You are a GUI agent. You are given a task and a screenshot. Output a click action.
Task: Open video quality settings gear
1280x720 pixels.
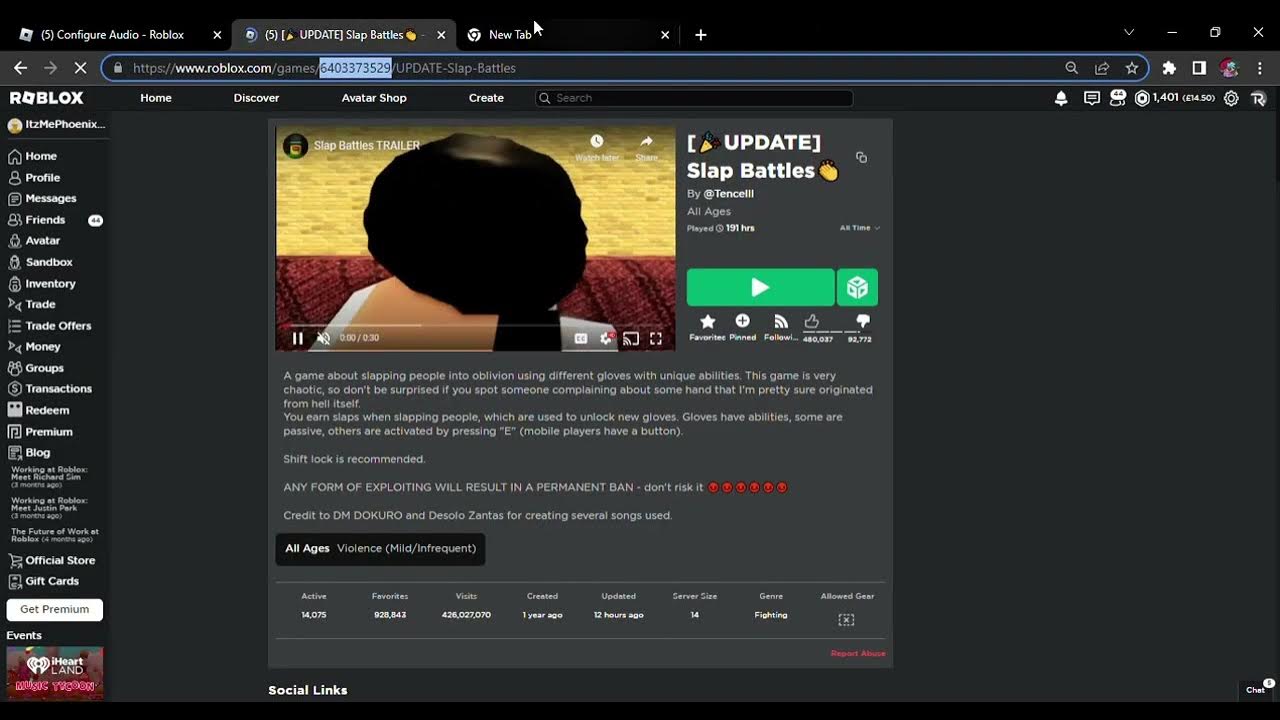(606, 339)
